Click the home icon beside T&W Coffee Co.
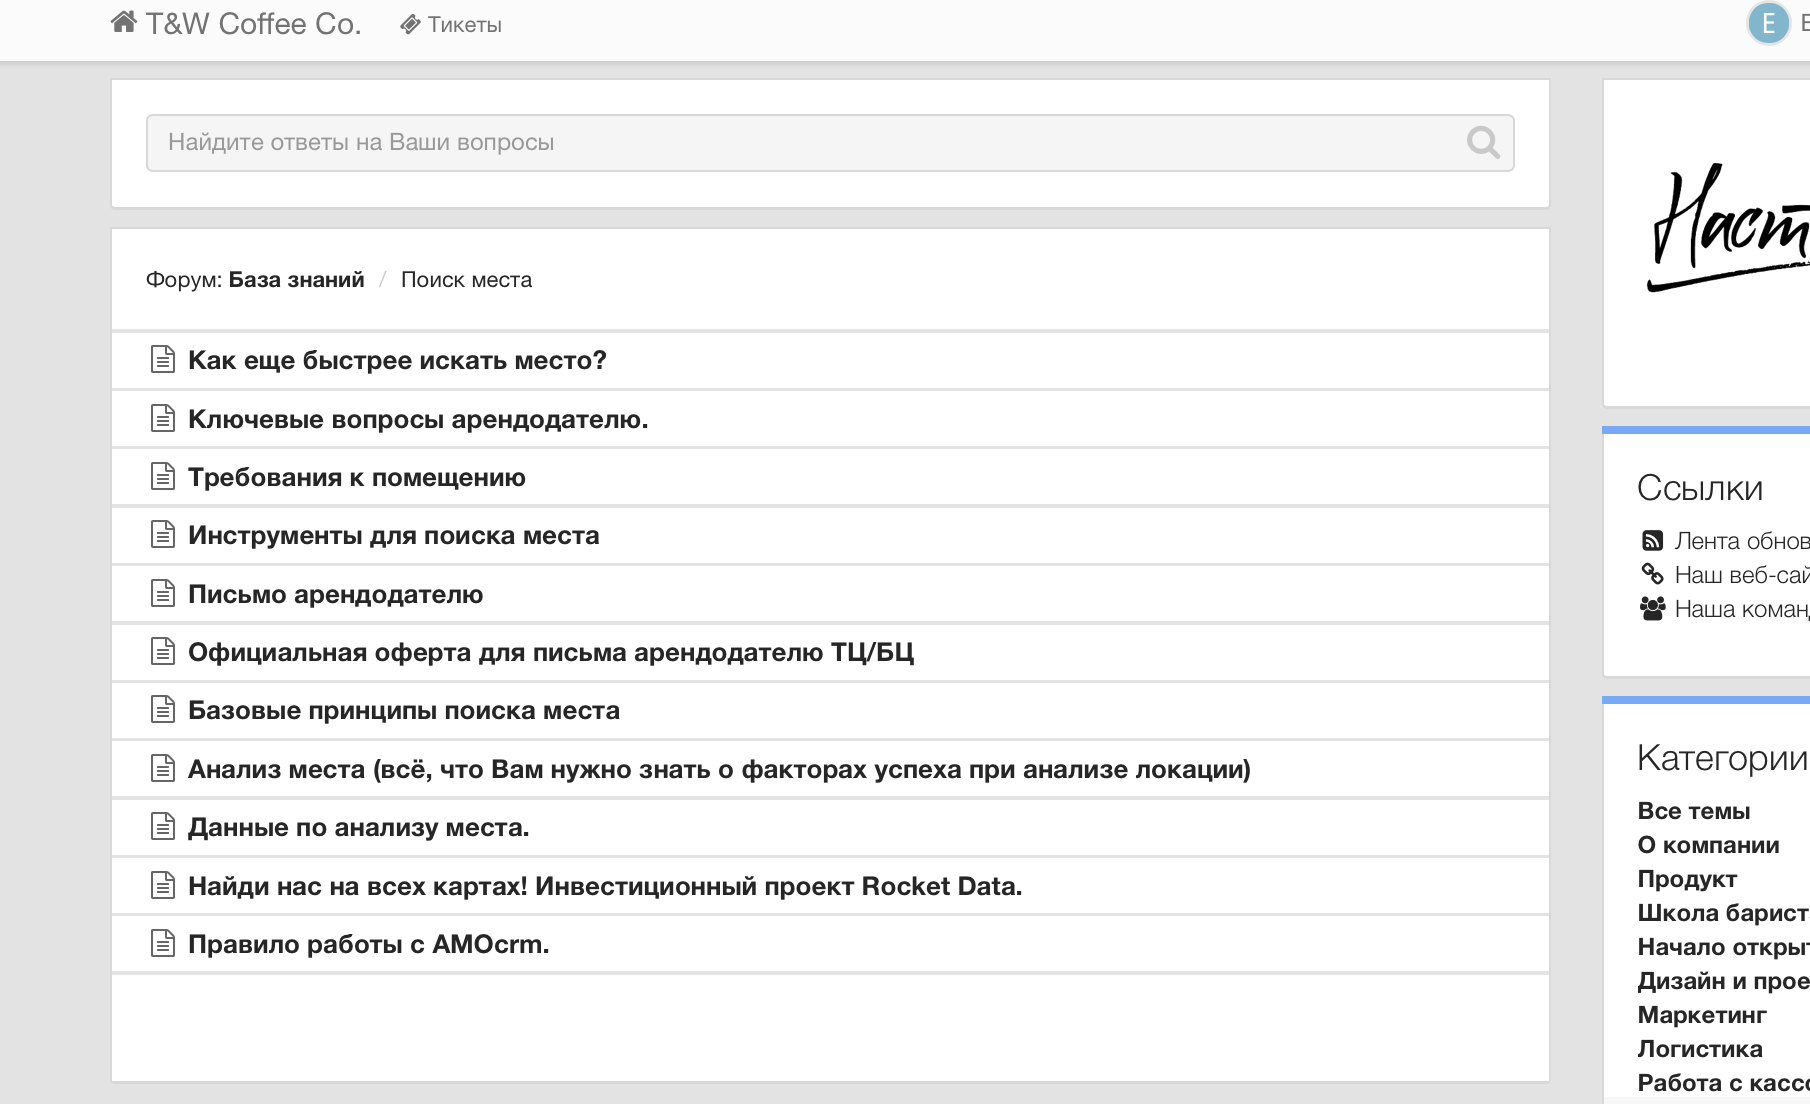 (x=124, y=22)
